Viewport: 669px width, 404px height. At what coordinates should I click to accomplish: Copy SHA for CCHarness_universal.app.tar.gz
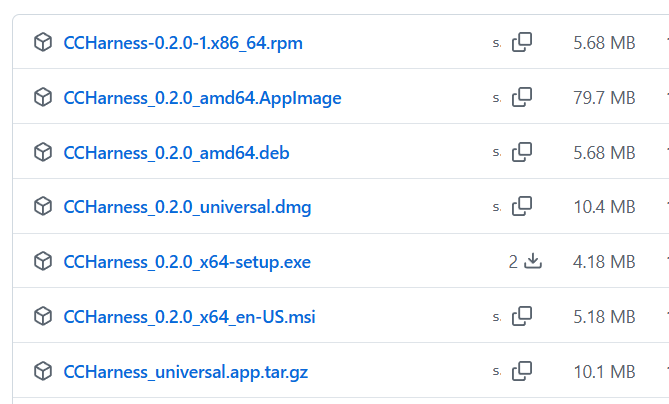(522, 371)
